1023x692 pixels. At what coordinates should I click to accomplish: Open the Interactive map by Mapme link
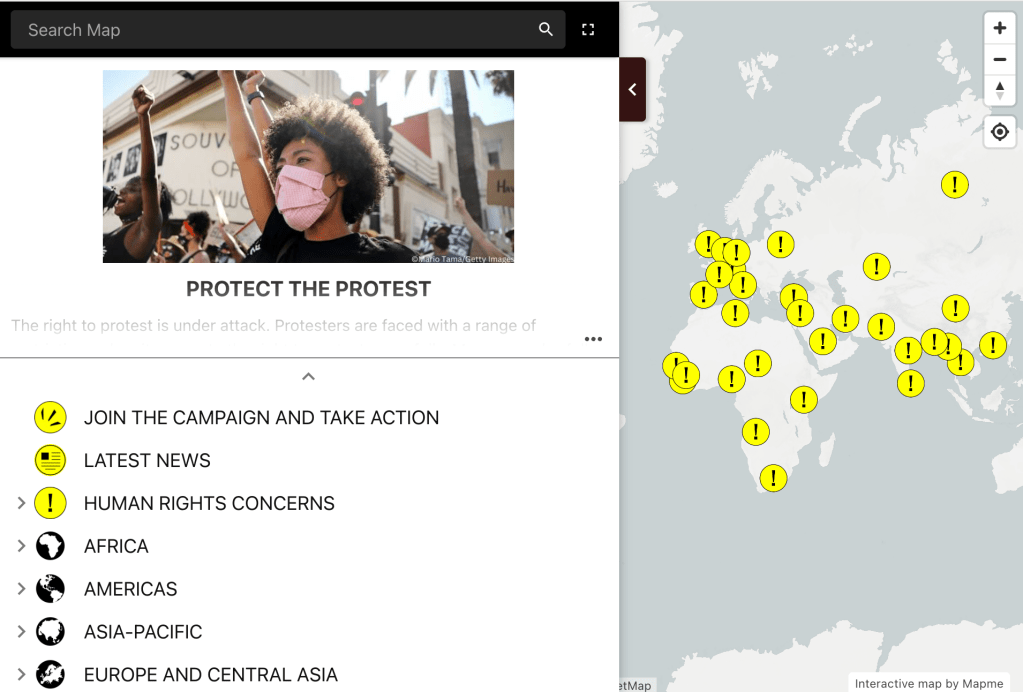click(x=928, y=684)
